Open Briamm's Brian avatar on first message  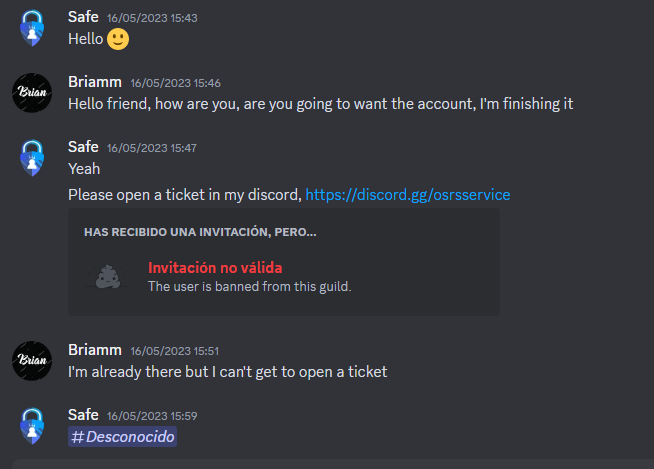click(x=32, y=93)
